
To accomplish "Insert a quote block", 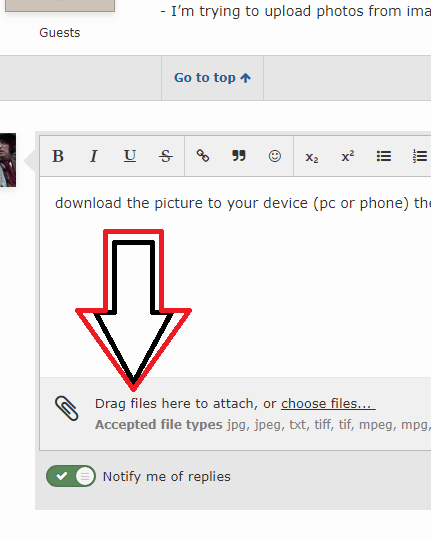I will pos(238,156).
